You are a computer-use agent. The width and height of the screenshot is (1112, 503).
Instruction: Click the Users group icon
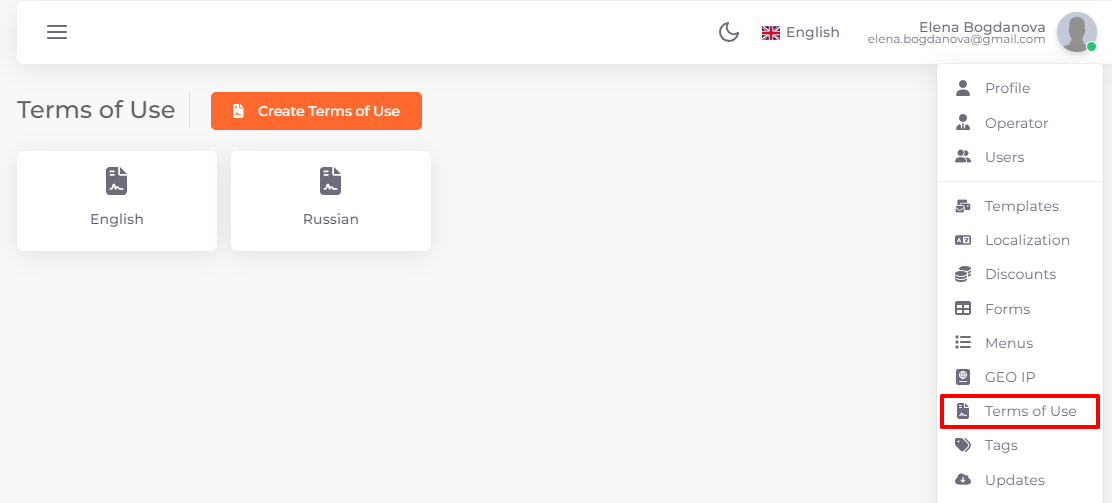coord(963,157)
